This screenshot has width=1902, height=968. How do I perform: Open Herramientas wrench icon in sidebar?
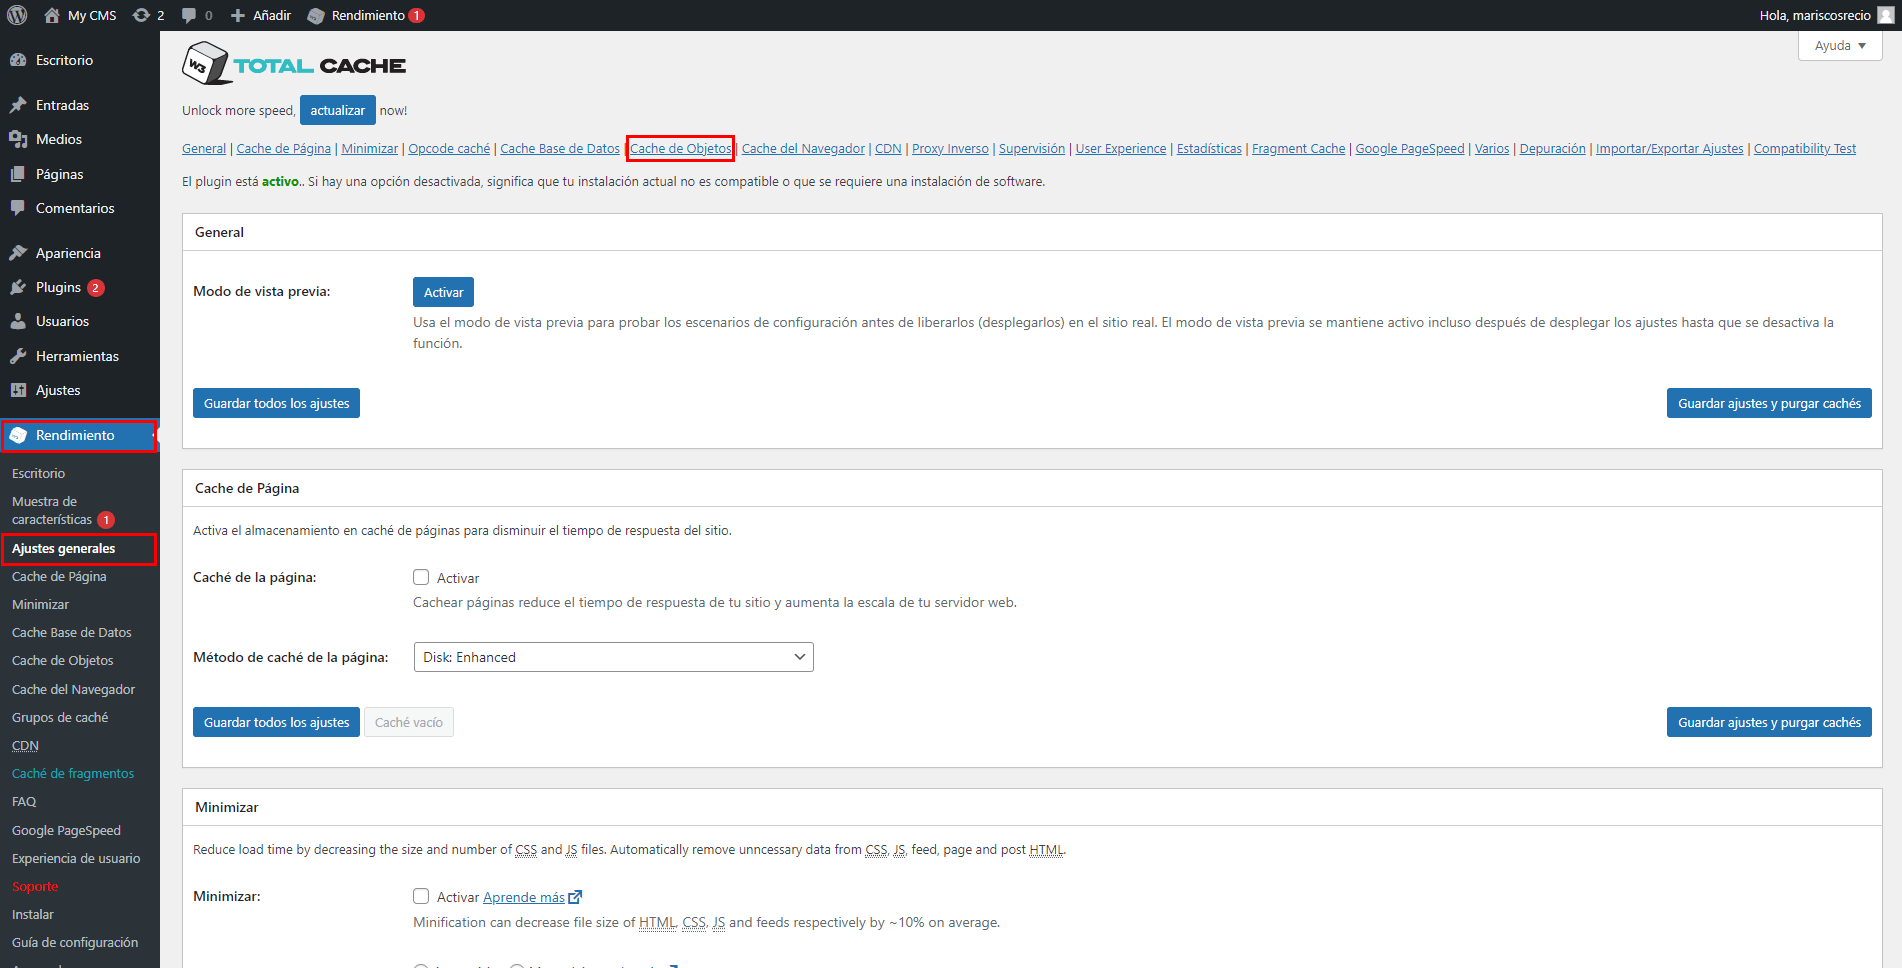(x=18, y=356)
